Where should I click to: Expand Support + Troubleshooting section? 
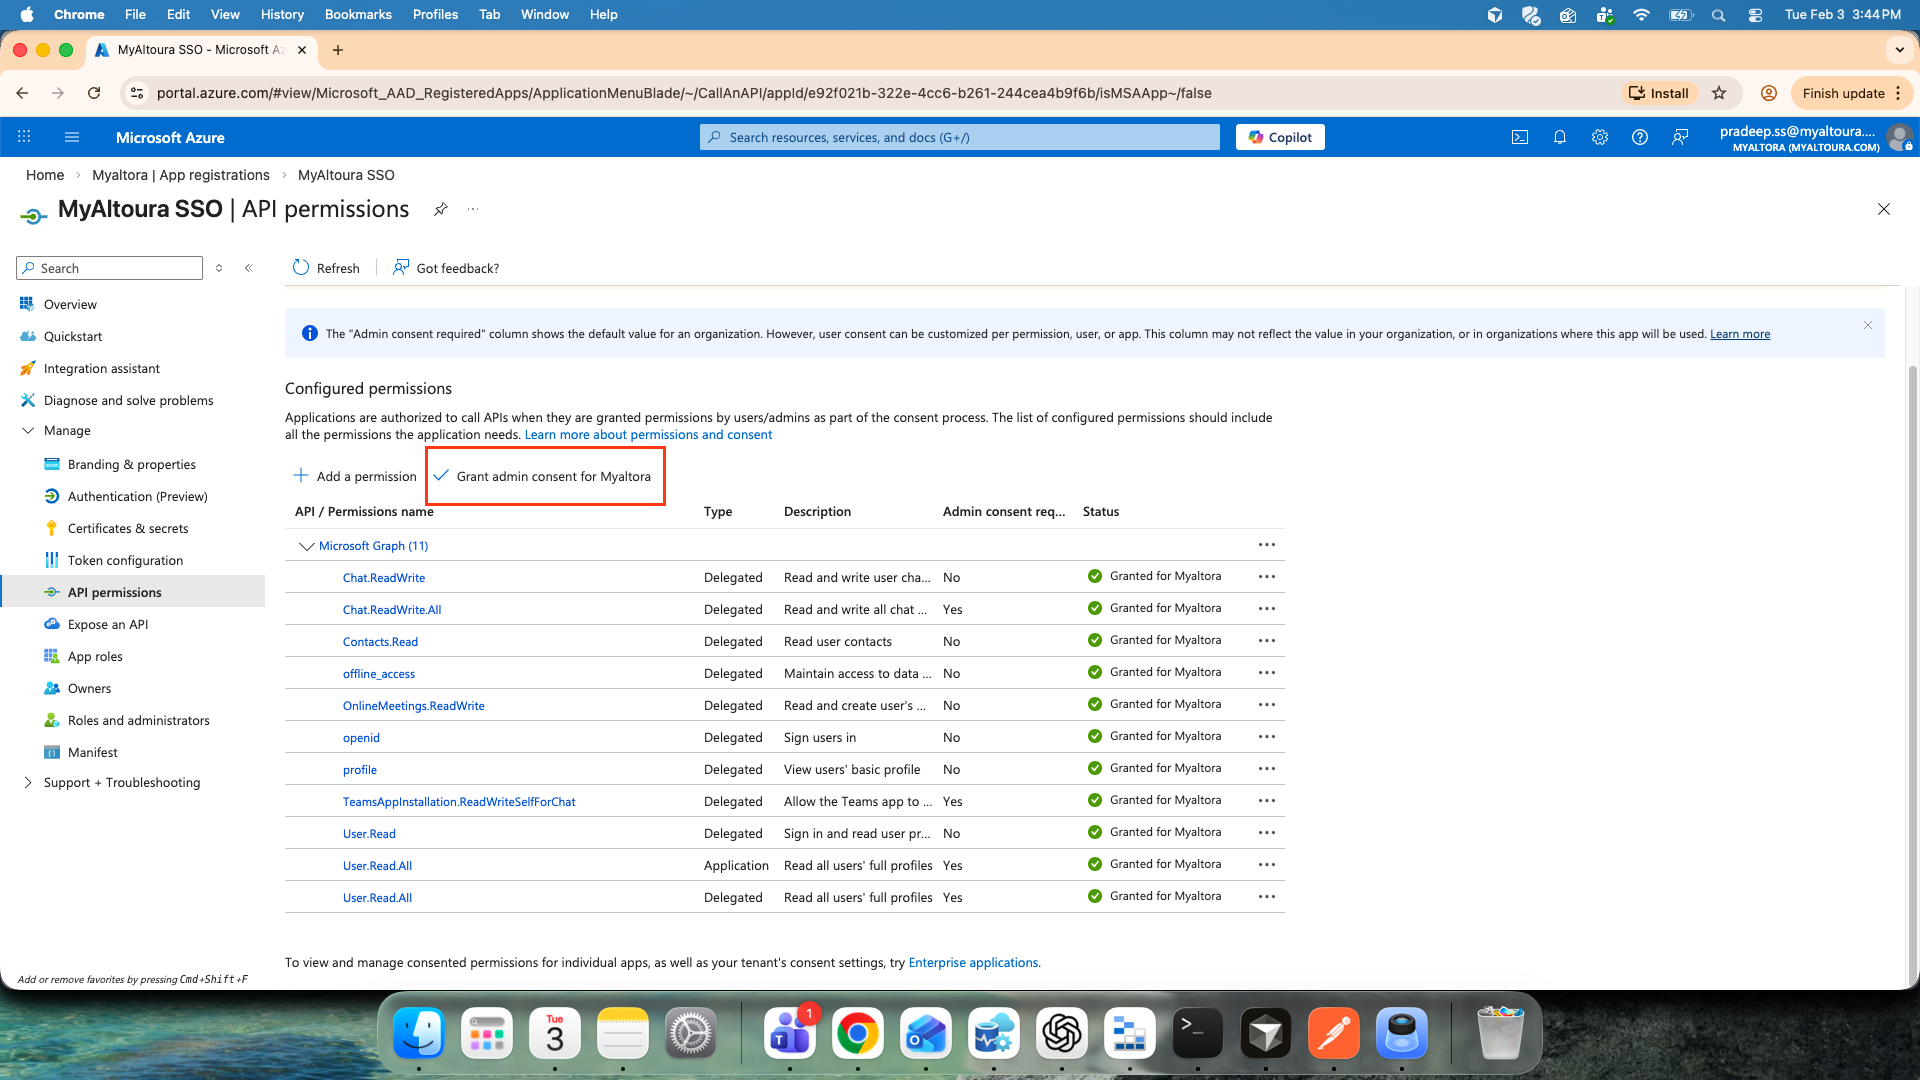pos(28,783)
